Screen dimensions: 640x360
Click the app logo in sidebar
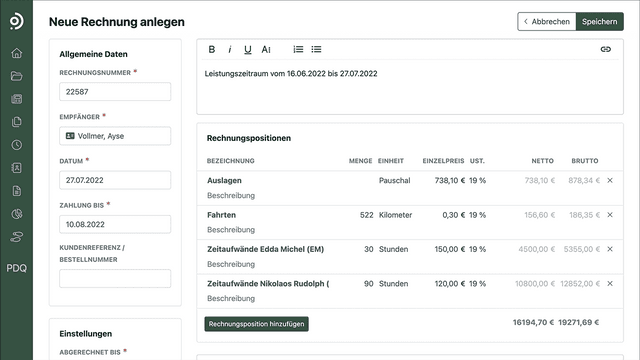coord(16,21)
